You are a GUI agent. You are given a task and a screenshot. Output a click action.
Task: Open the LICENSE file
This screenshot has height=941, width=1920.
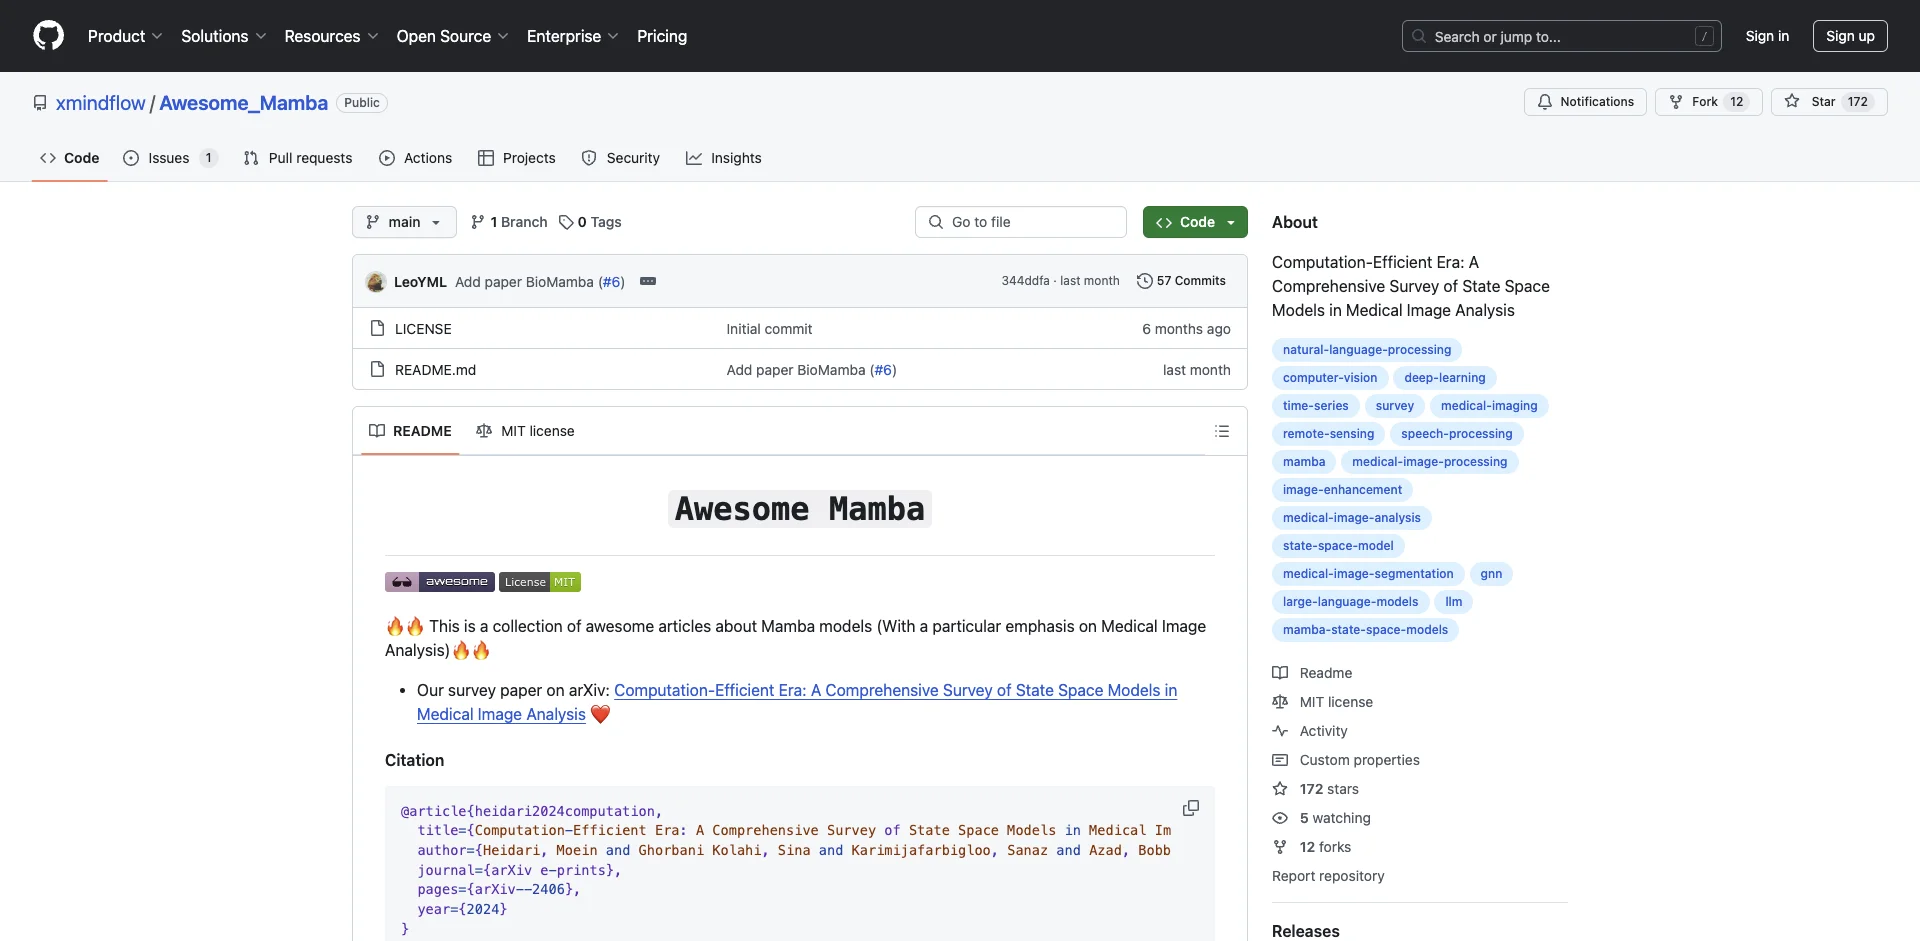(423, 329)
